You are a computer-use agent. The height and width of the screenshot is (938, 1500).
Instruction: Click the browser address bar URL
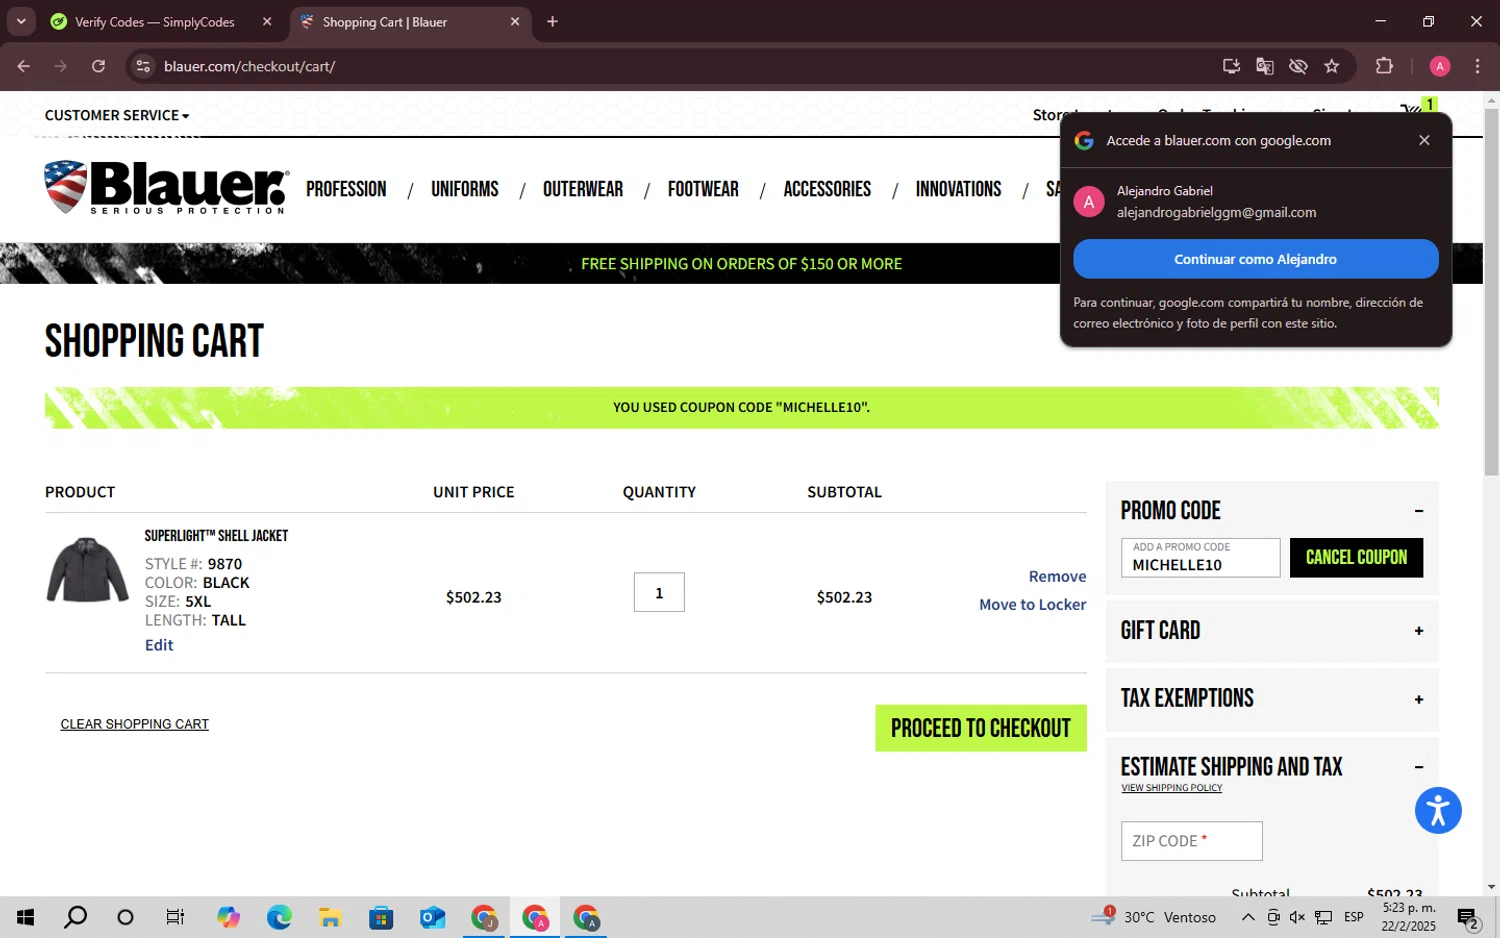(x=249, y=66)
